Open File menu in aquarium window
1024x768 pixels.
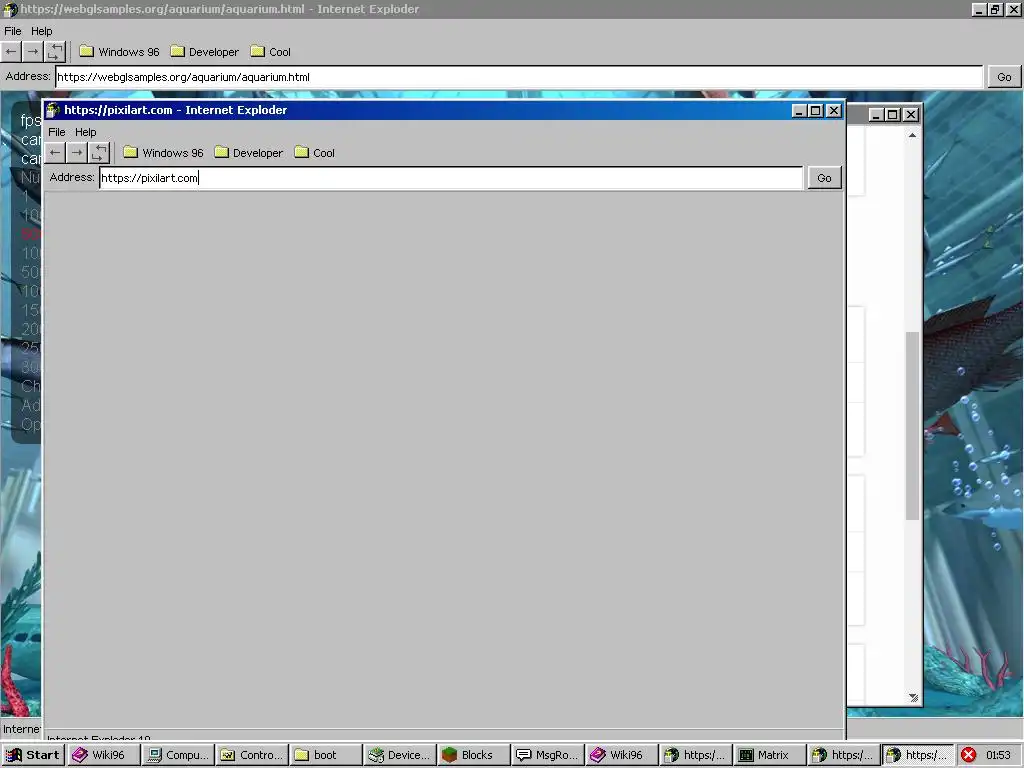12,31
